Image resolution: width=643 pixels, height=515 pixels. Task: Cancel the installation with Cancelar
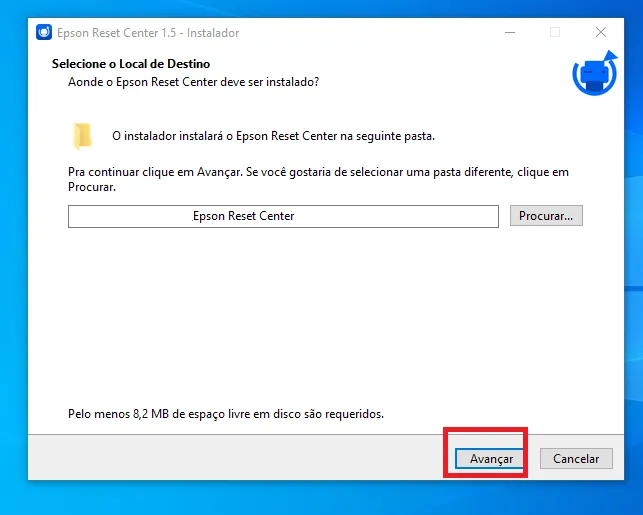point(576,458)
